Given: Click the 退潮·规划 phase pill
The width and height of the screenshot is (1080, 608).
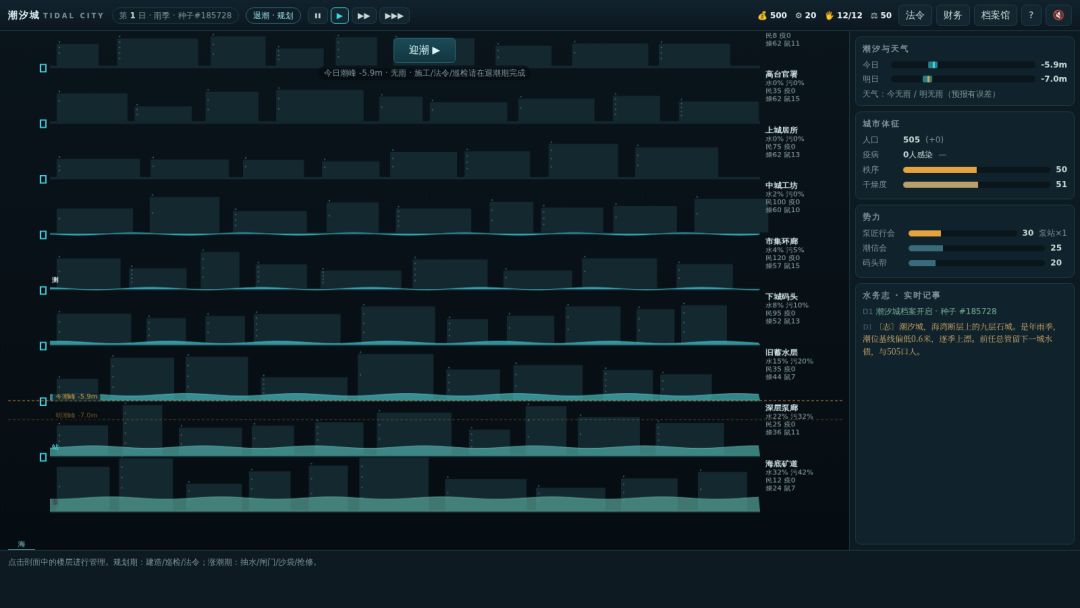Looking at the screenshot, I should click(273, 15).
